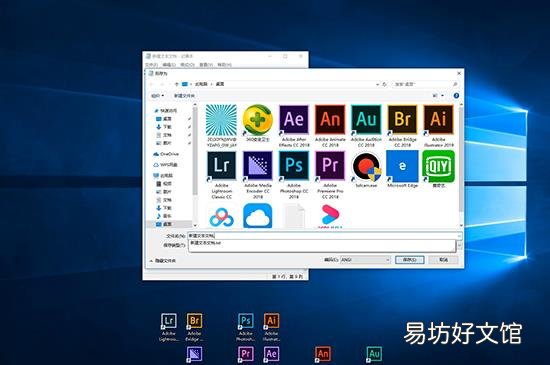550x365 pixels.
Task: Select the 360 security guard shortcut in the file list
Action: coord(257,123)
